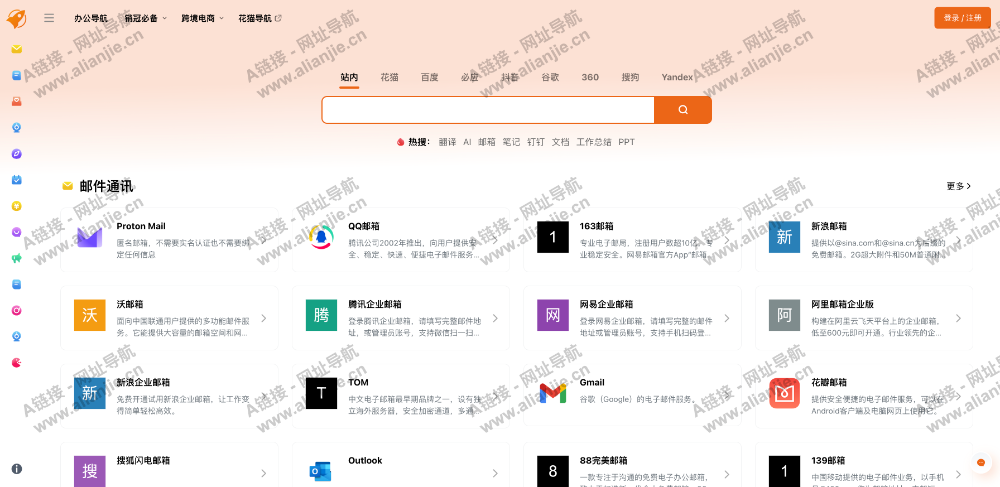Screen dimensions: 1000x487
Task: Click hot search term 笔记
Action: click(x=511, y=142)
